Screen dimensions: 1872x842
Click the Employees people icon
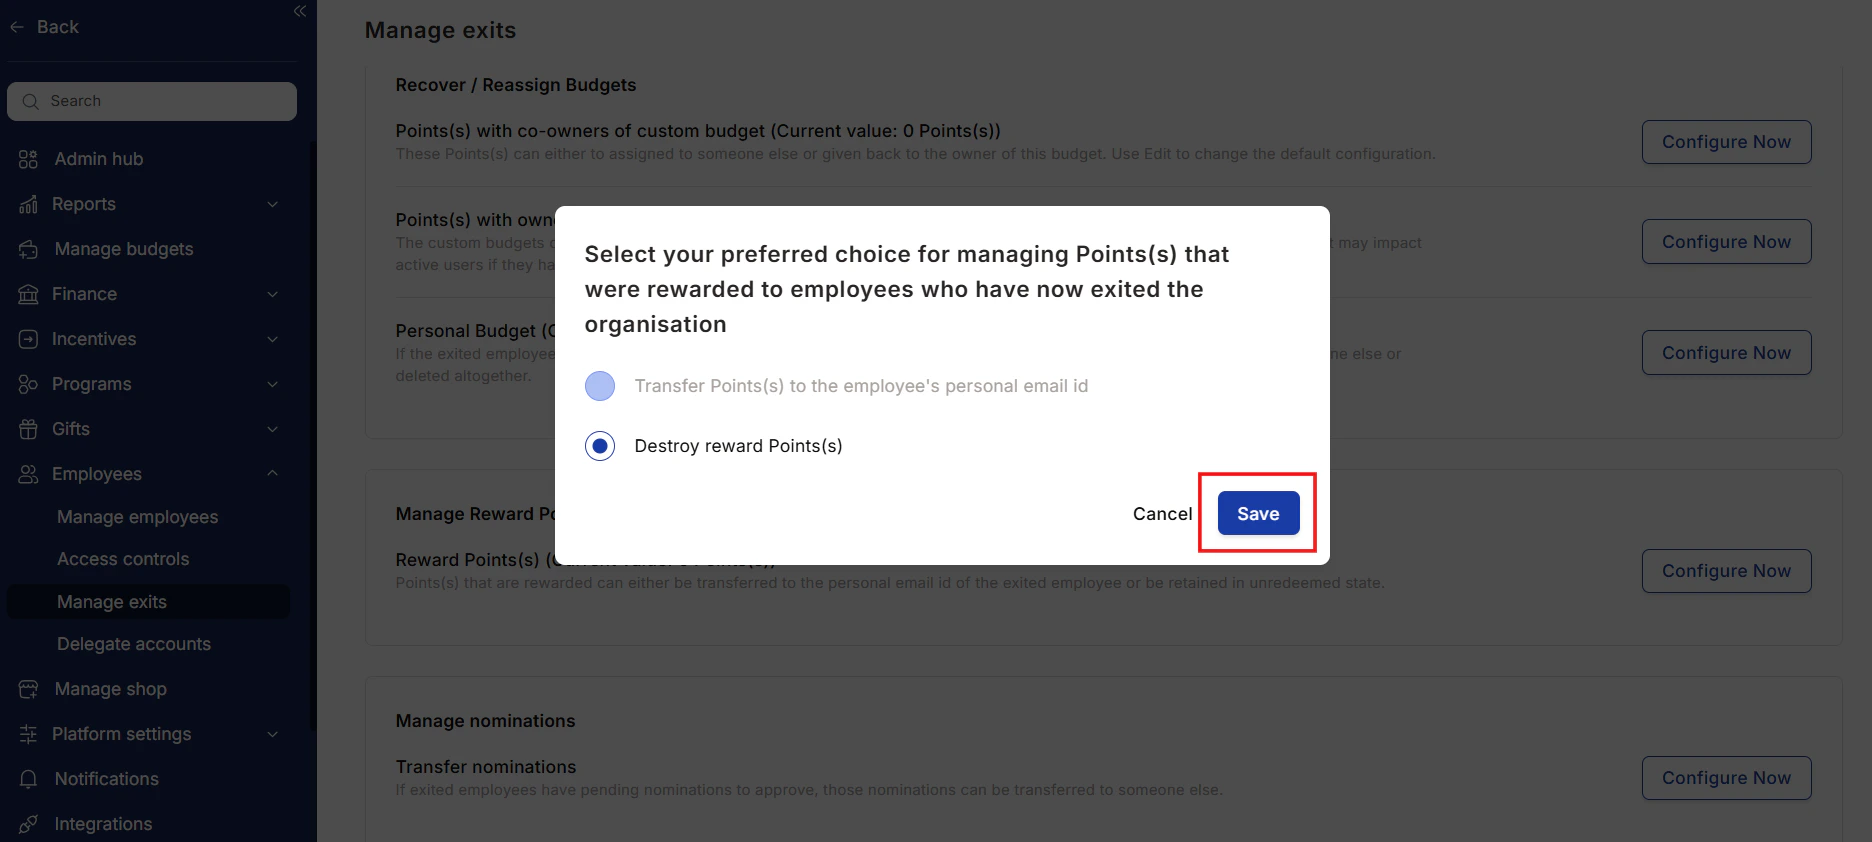click(x=28, y=474)
